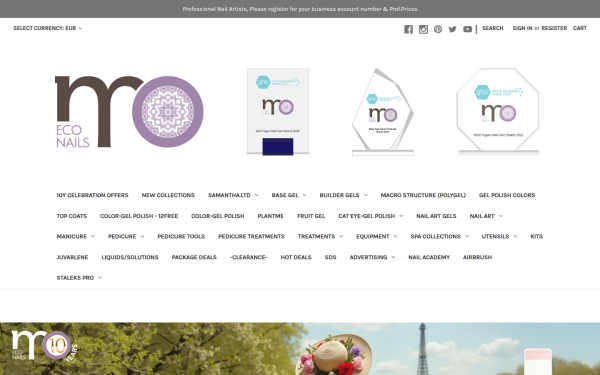The width and height of the screenshot is (600, 375).
Task: Expand the Equipment menu
Action: coord(377,236)
